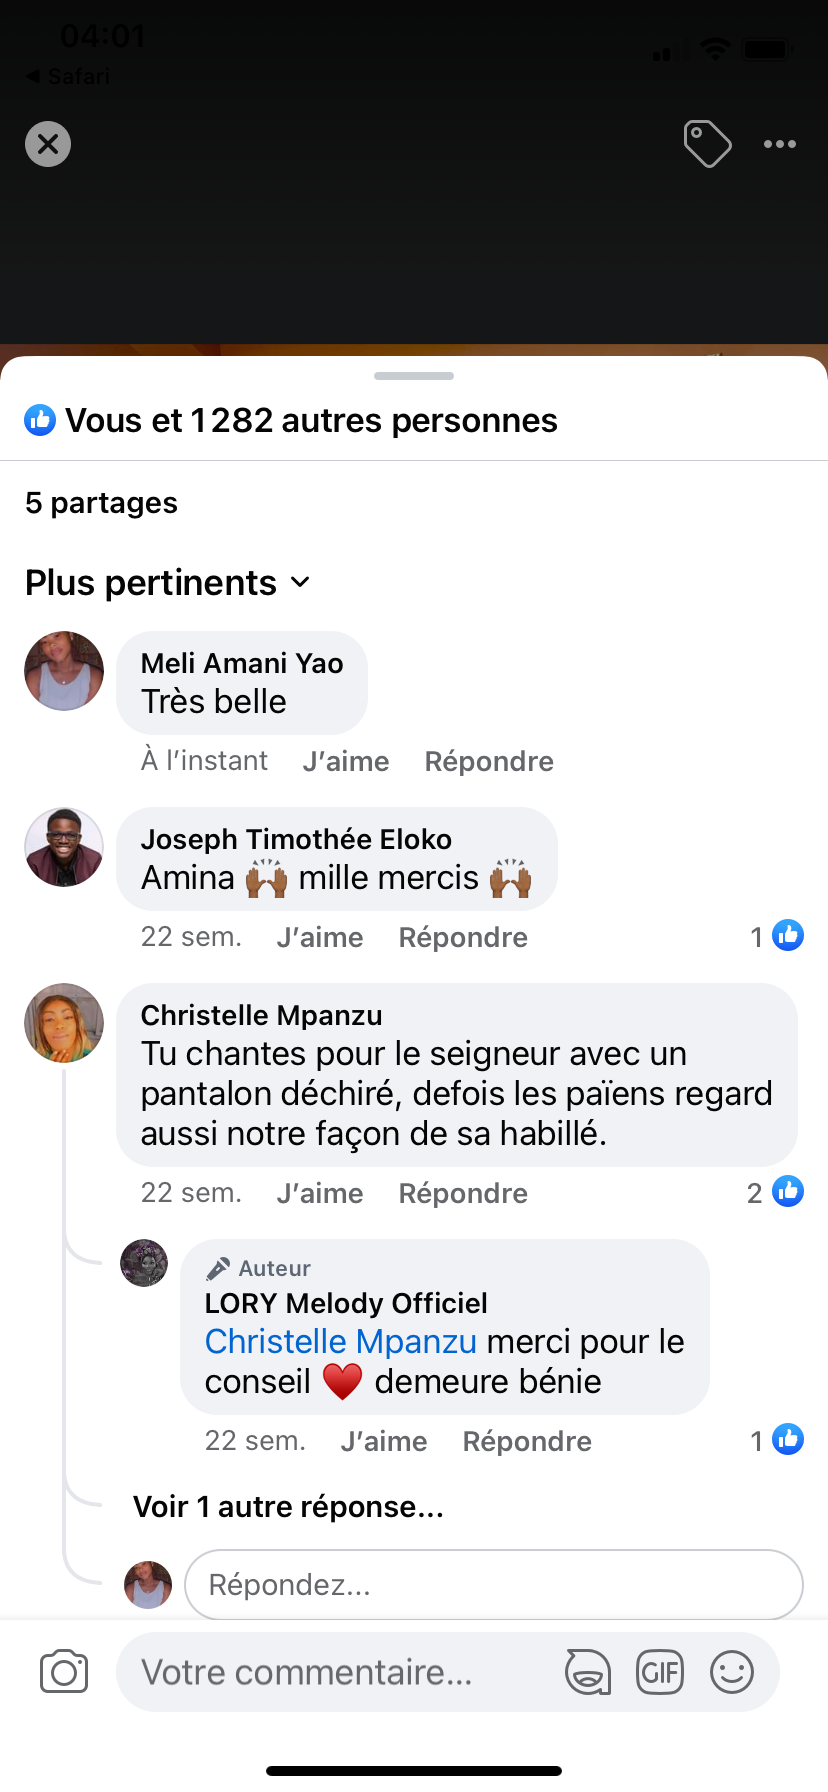
Task: Open the sticker picker in comment box
Action: click(588, 1672)
